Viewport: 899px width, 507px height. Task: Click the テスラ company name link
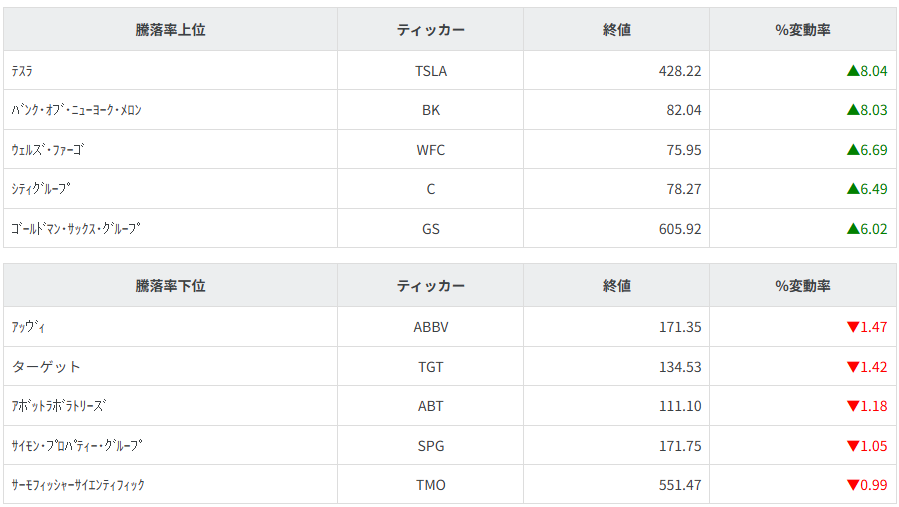(x=23, y=71)
